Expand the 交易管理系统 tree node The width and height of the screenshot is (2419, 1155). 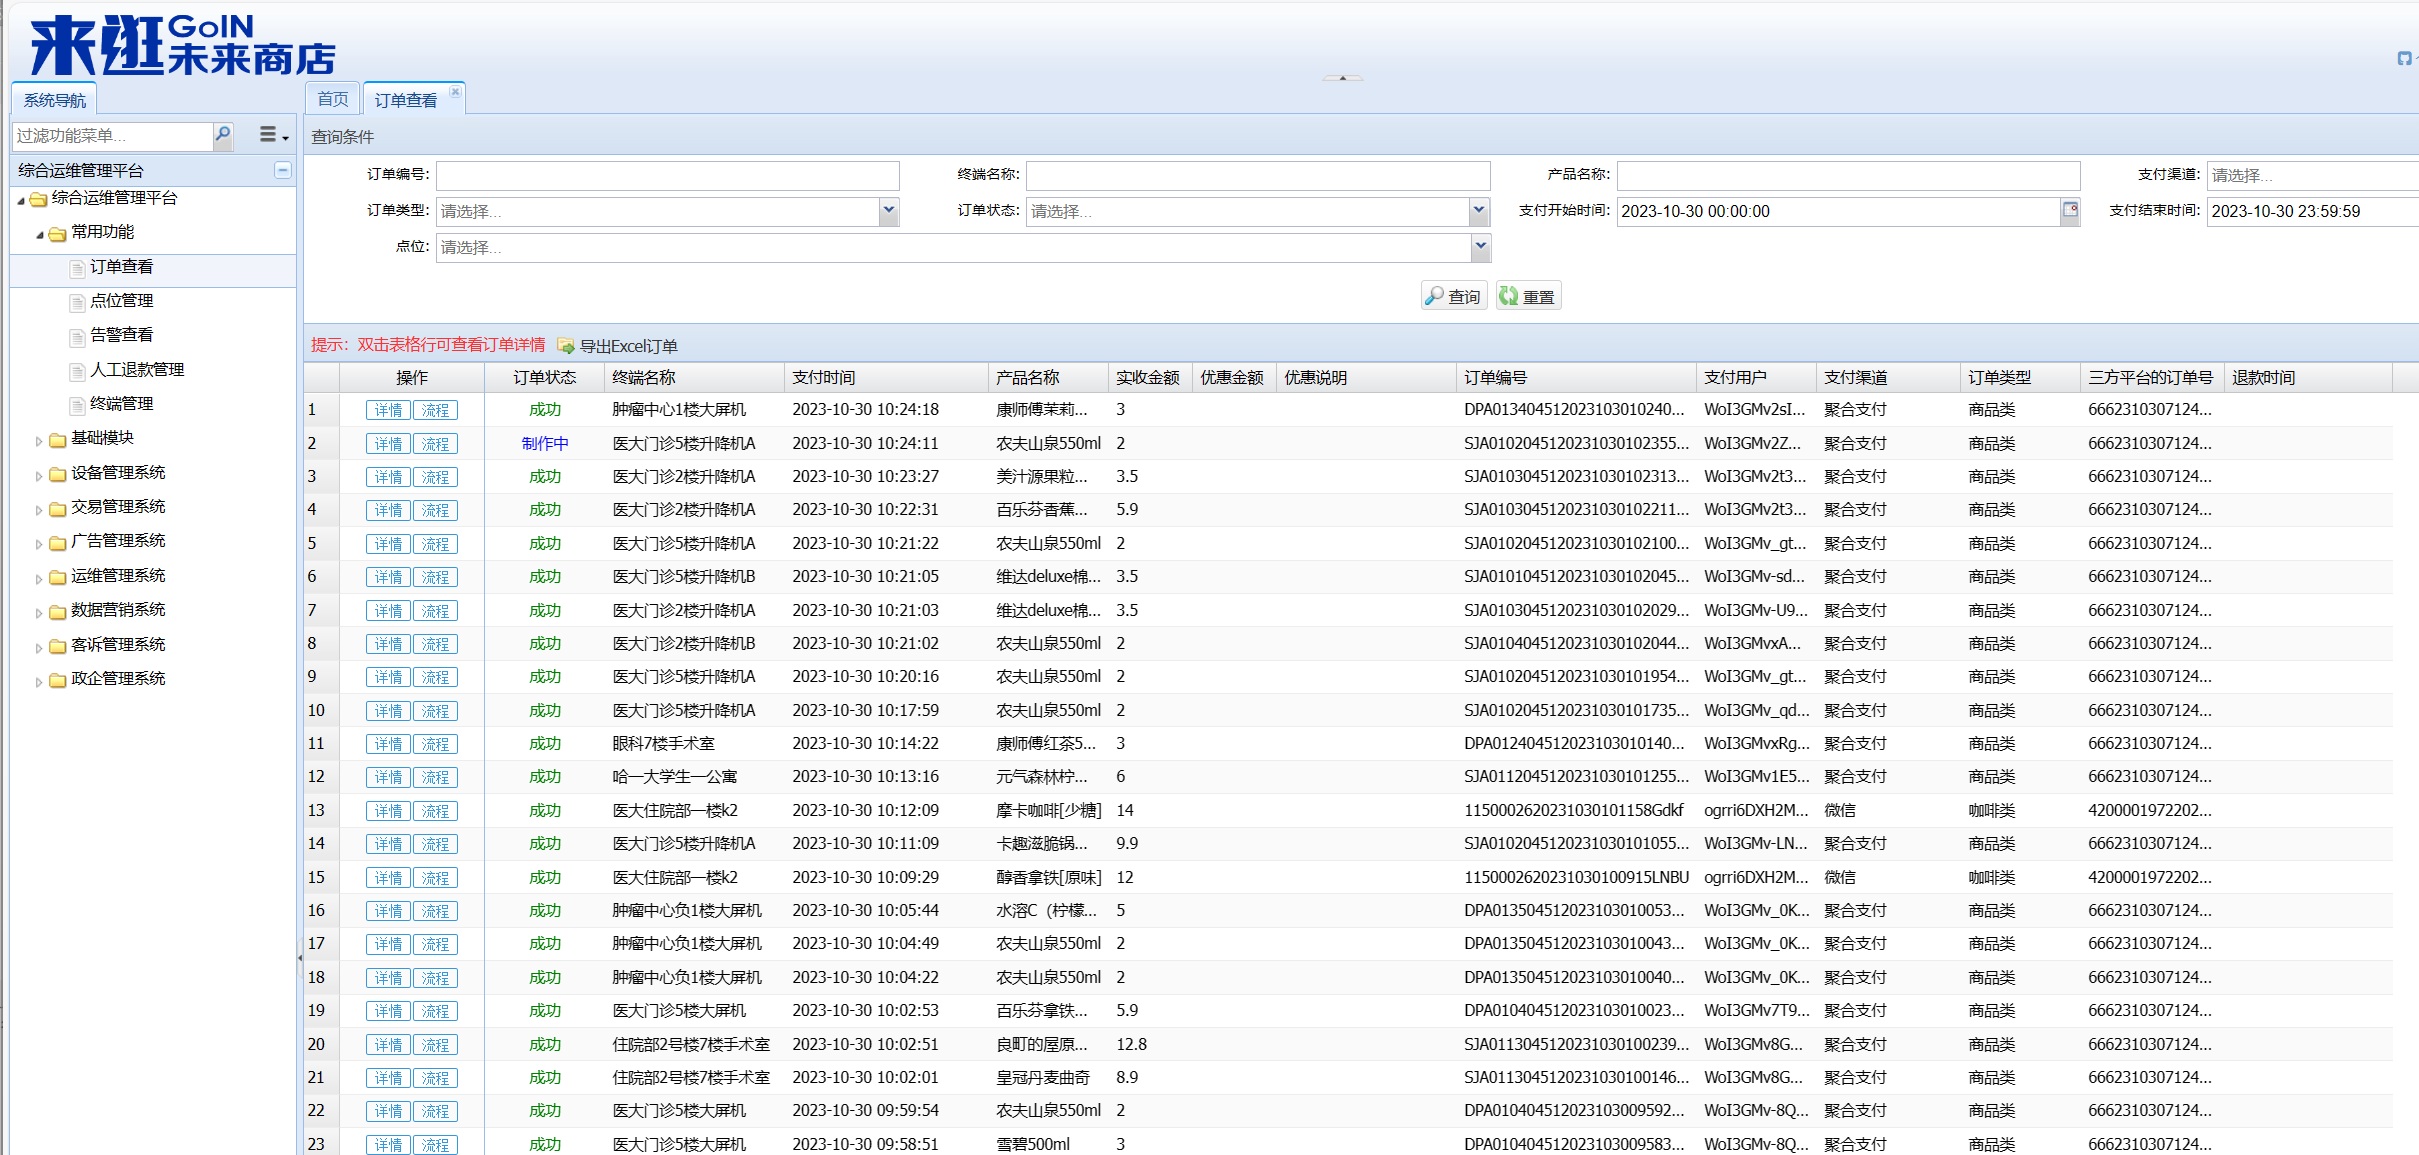pos(39,509)
